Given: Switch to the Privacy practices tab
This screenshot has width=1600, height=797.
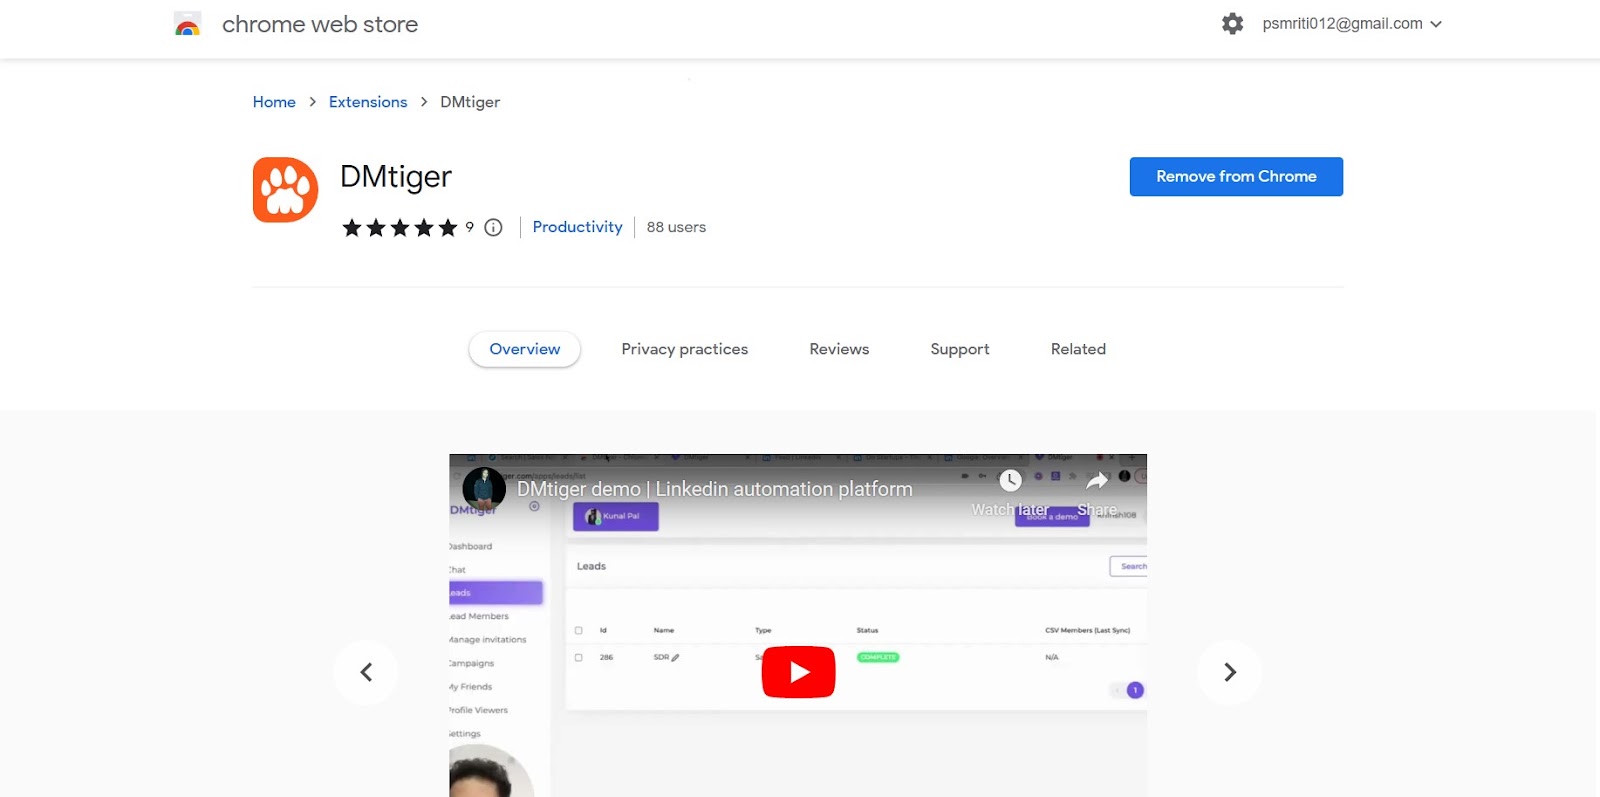Looking at the screenshot, I should 685,349.
